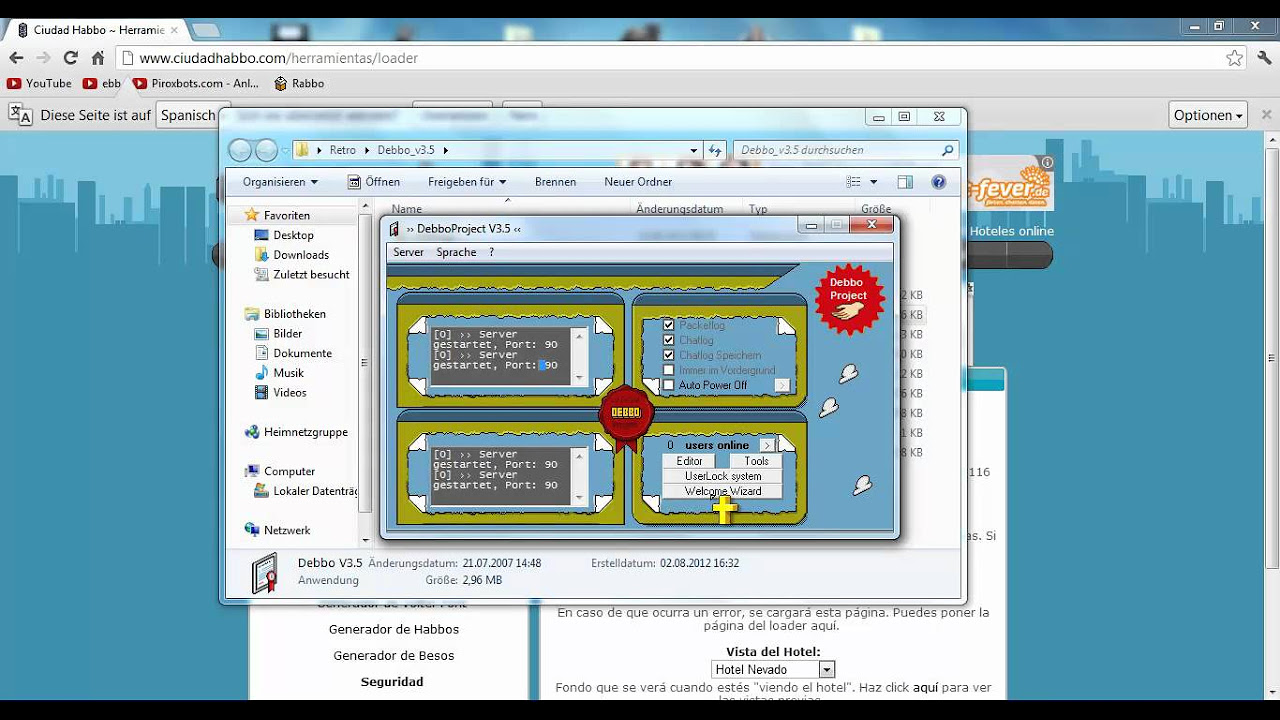Click the Editor button

click(689, 461)
